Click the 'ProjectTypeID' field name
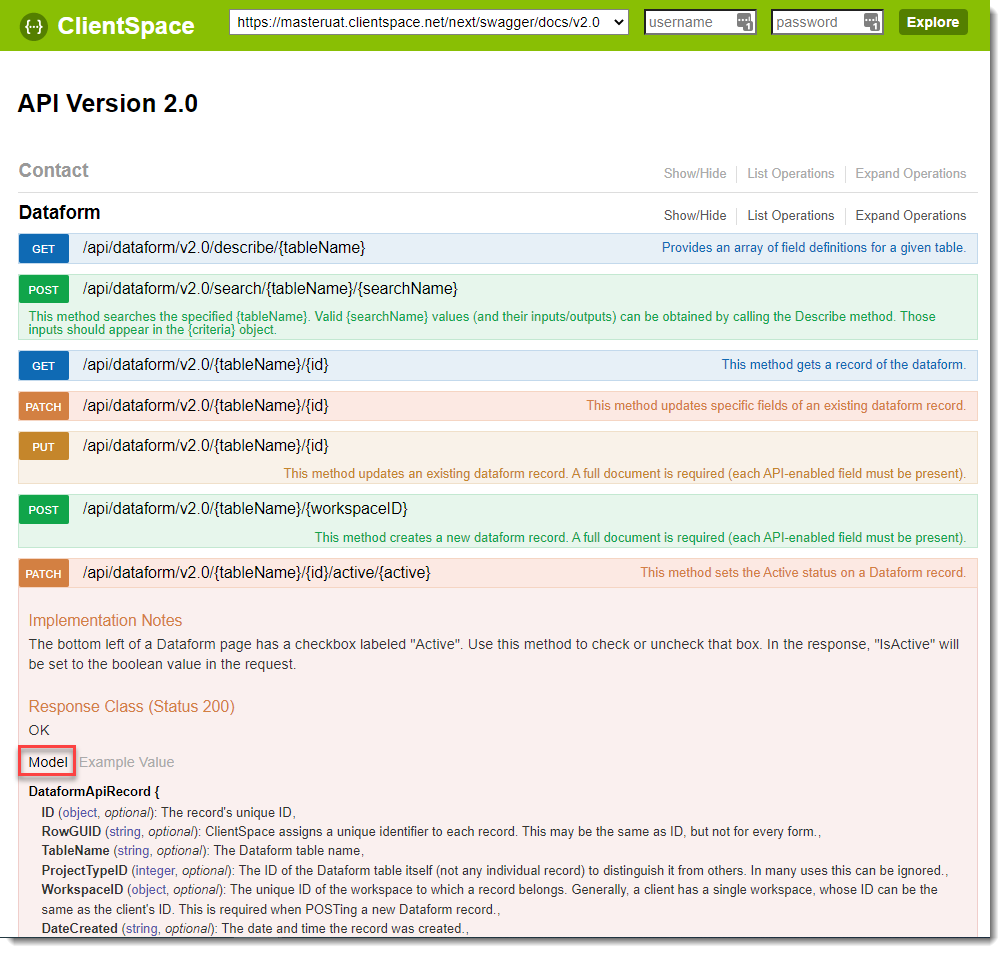 point(85,870)
